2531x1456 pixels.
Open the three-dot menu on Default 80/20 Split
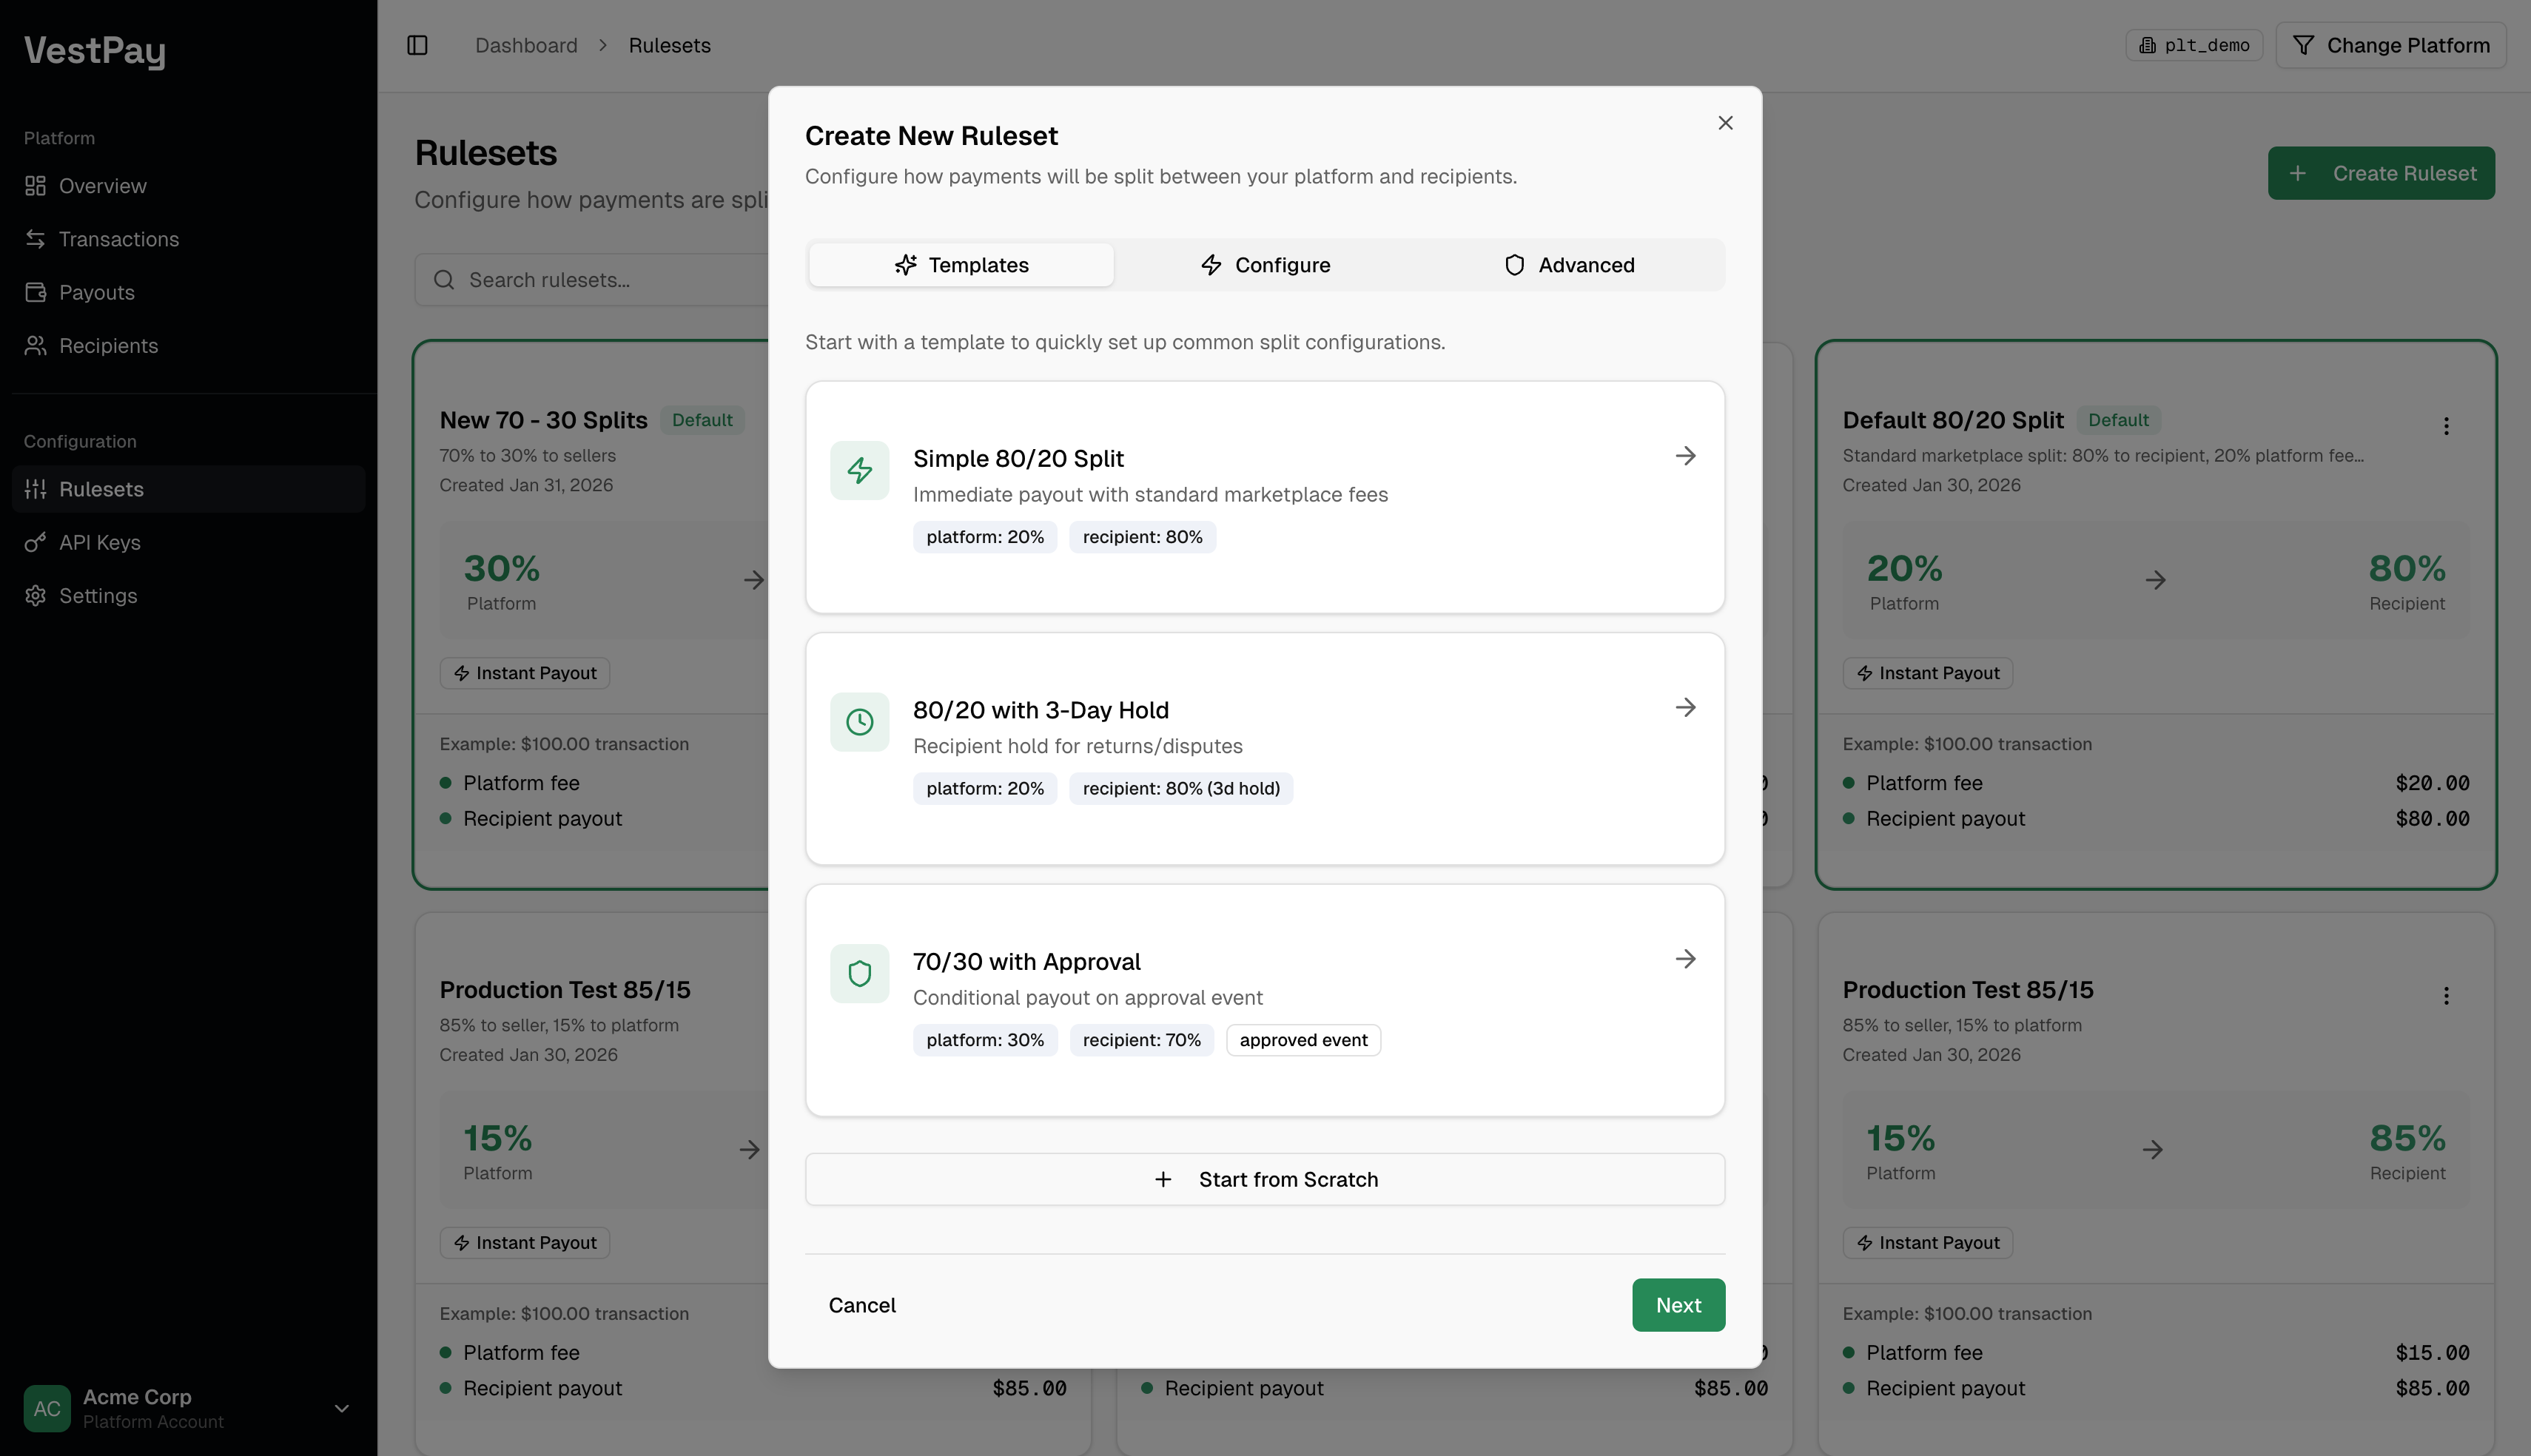tap(2446, 426)
